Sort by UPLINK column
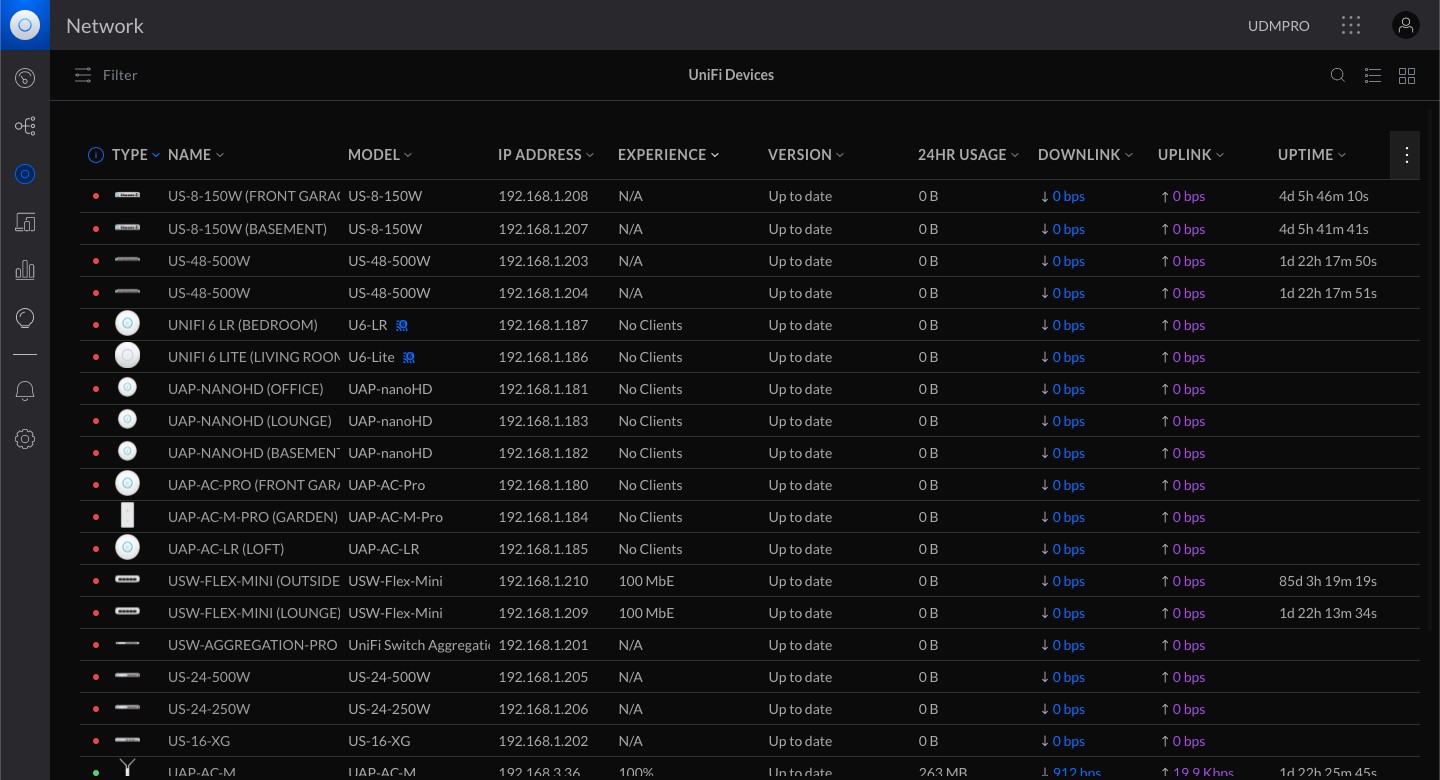Image resolution: width=1440 pixels, height=780 pixels. pyautogui.click(x=1191, y=155)
